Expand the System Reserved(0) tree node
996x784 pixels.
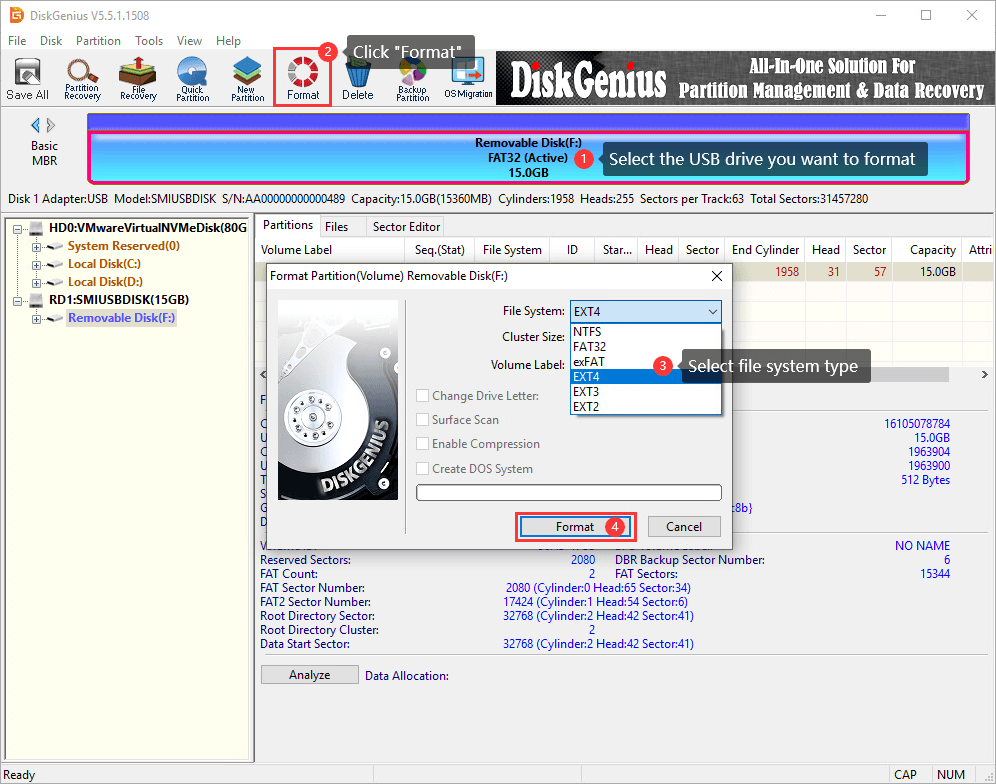click(x=36, y=247)
